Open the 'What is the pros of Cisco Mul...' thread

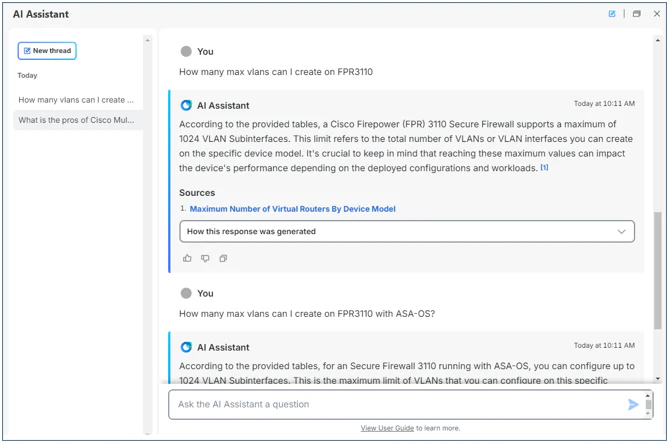[76, 120]
